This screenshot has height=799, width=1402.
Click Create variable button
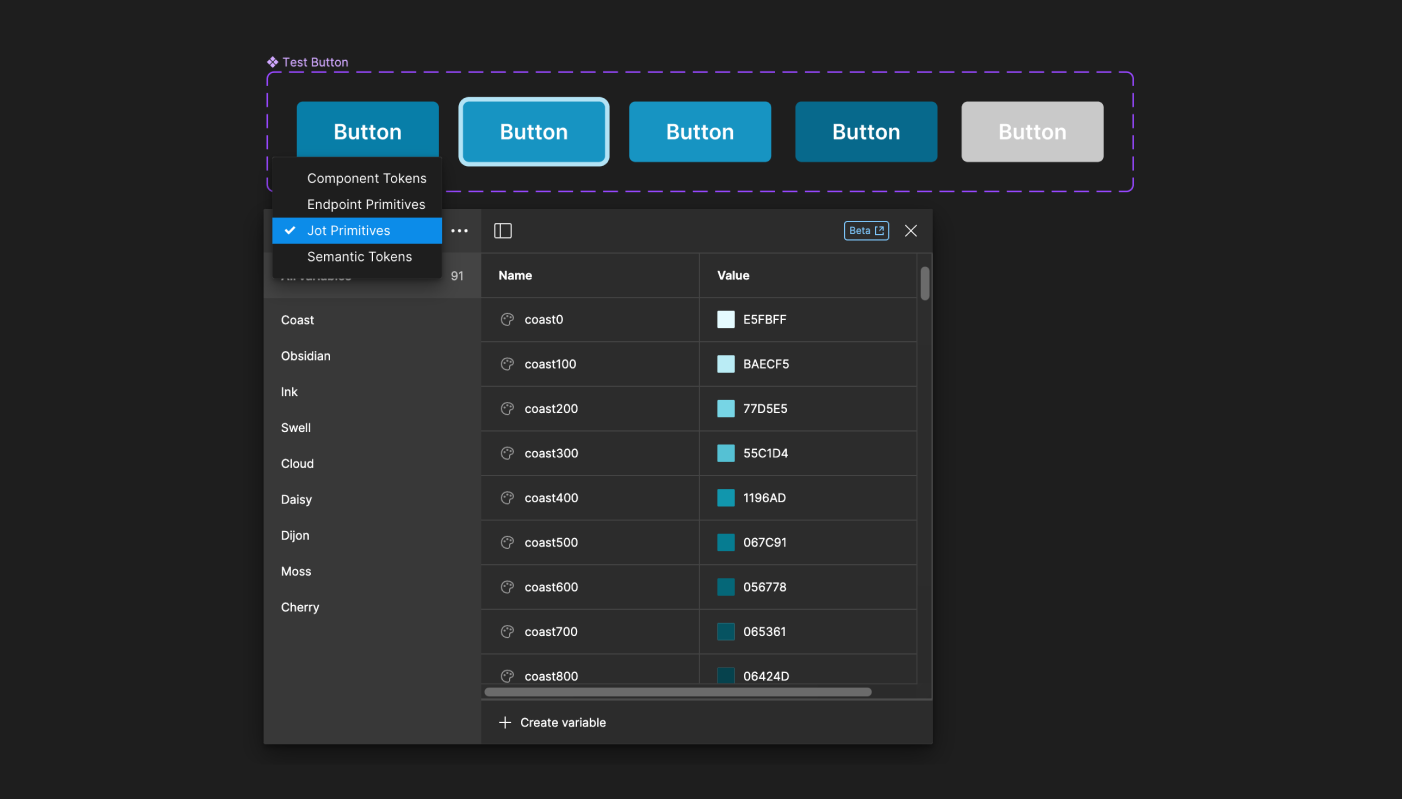552,722
